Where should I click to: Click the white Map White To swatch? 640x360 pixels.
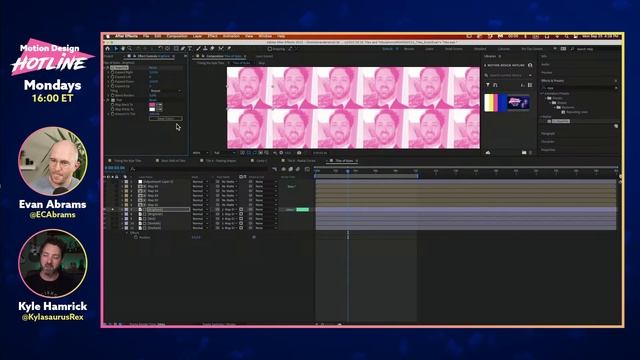pyautogui.click(x=152, y=109)
